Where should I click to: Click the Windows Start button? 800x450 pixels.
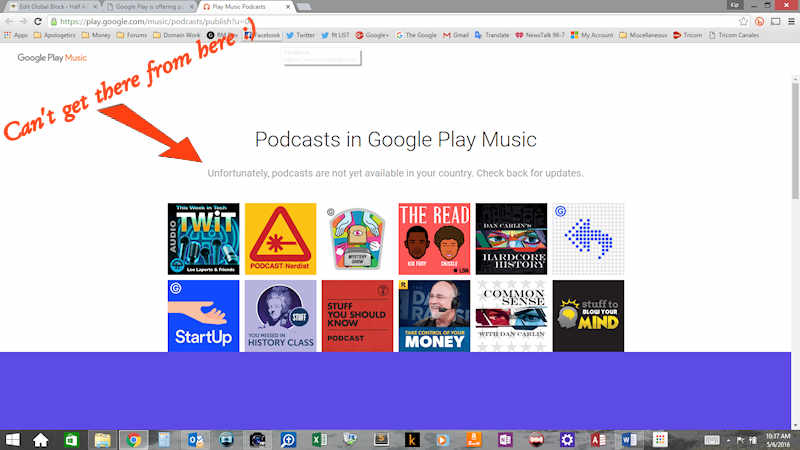pos(14,439)
